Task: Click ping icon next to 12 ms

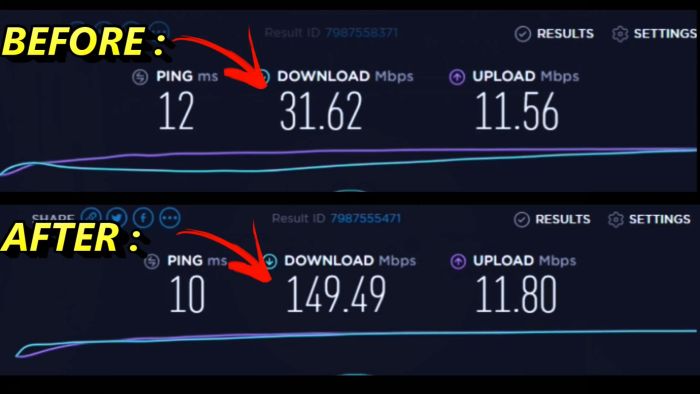Action: 140,77
